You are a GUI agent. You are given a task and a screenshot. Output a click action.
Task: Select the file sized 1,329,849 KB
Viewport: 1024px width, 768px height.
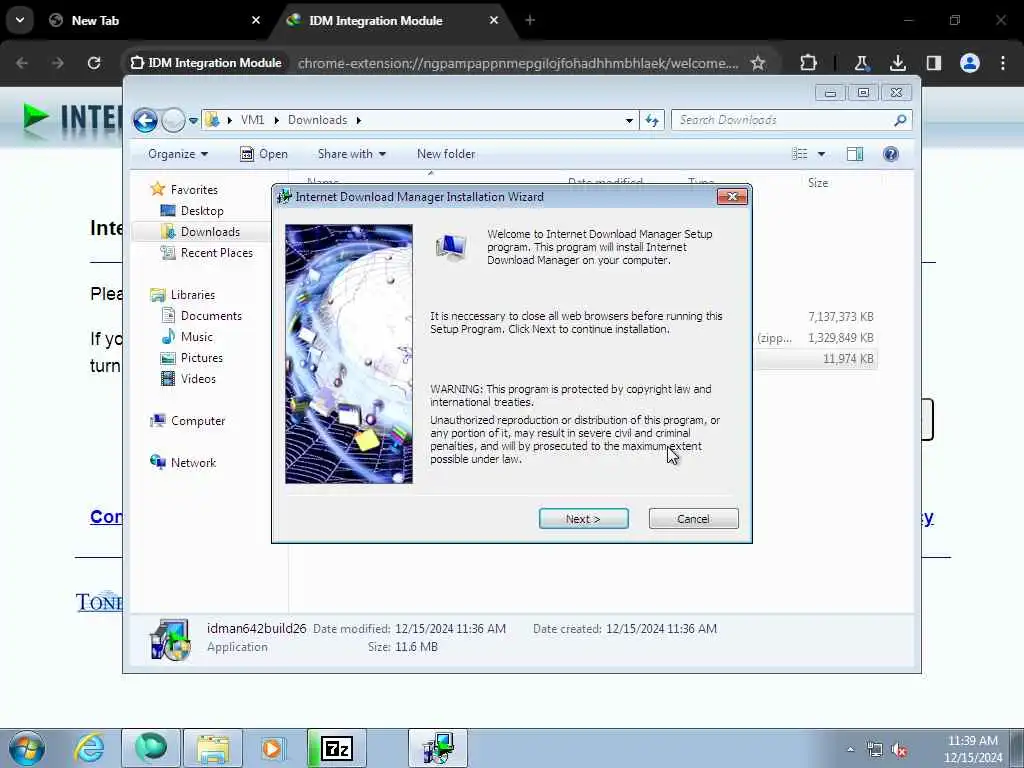click(840, 338)
